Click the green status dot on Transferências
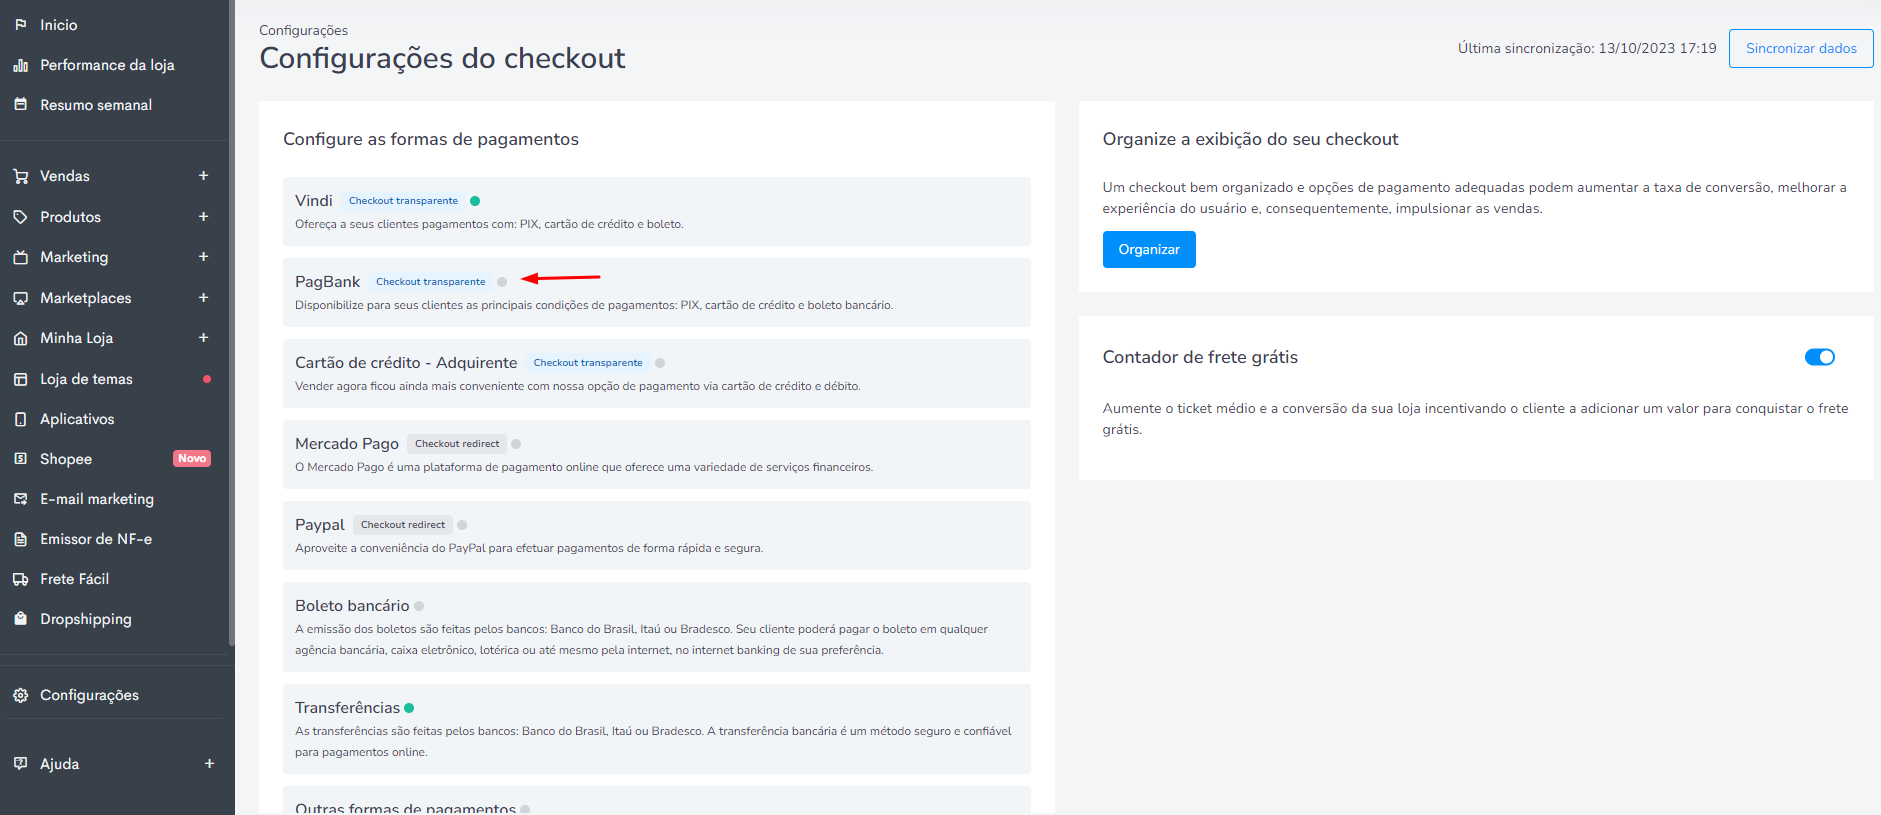 click(409, 708)
